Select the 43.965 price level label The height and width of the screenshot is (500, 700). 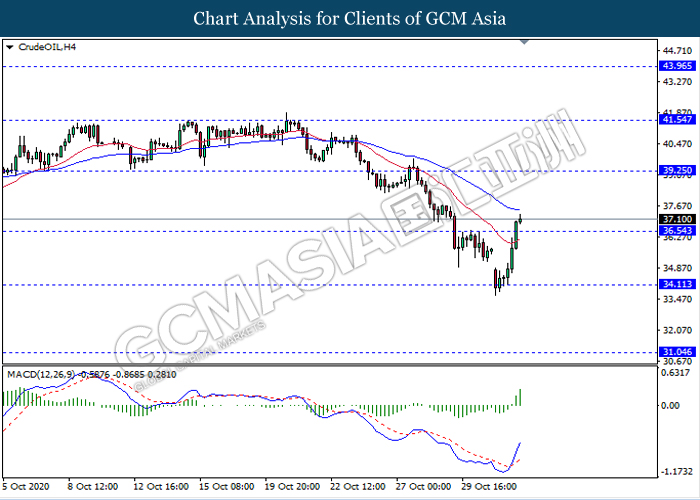(x=677, y=66)
